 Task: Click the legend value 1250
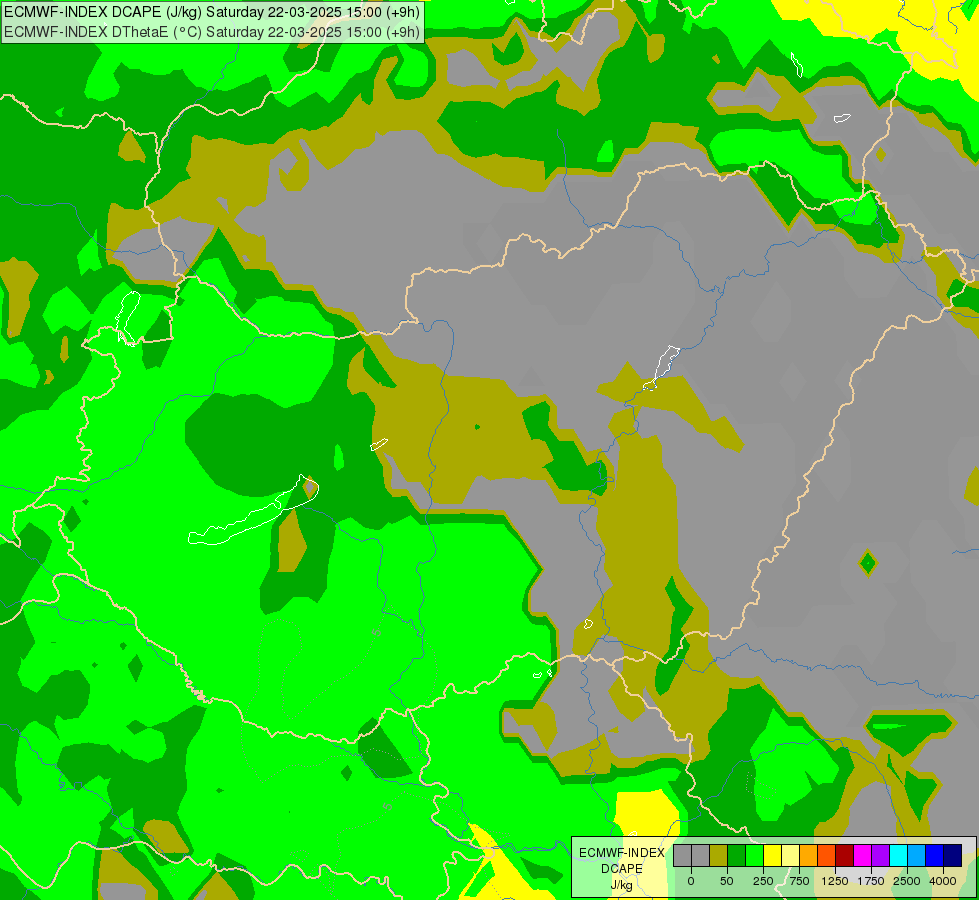834,881
